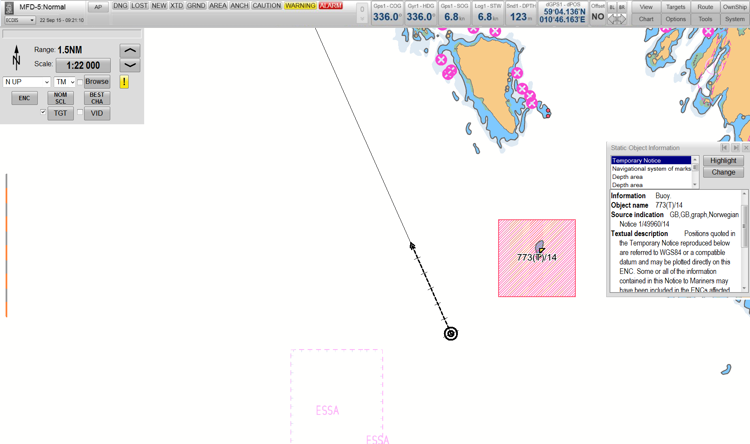Click the offset pan arrows icon
The image size is (750, 444).
[617, 18]
